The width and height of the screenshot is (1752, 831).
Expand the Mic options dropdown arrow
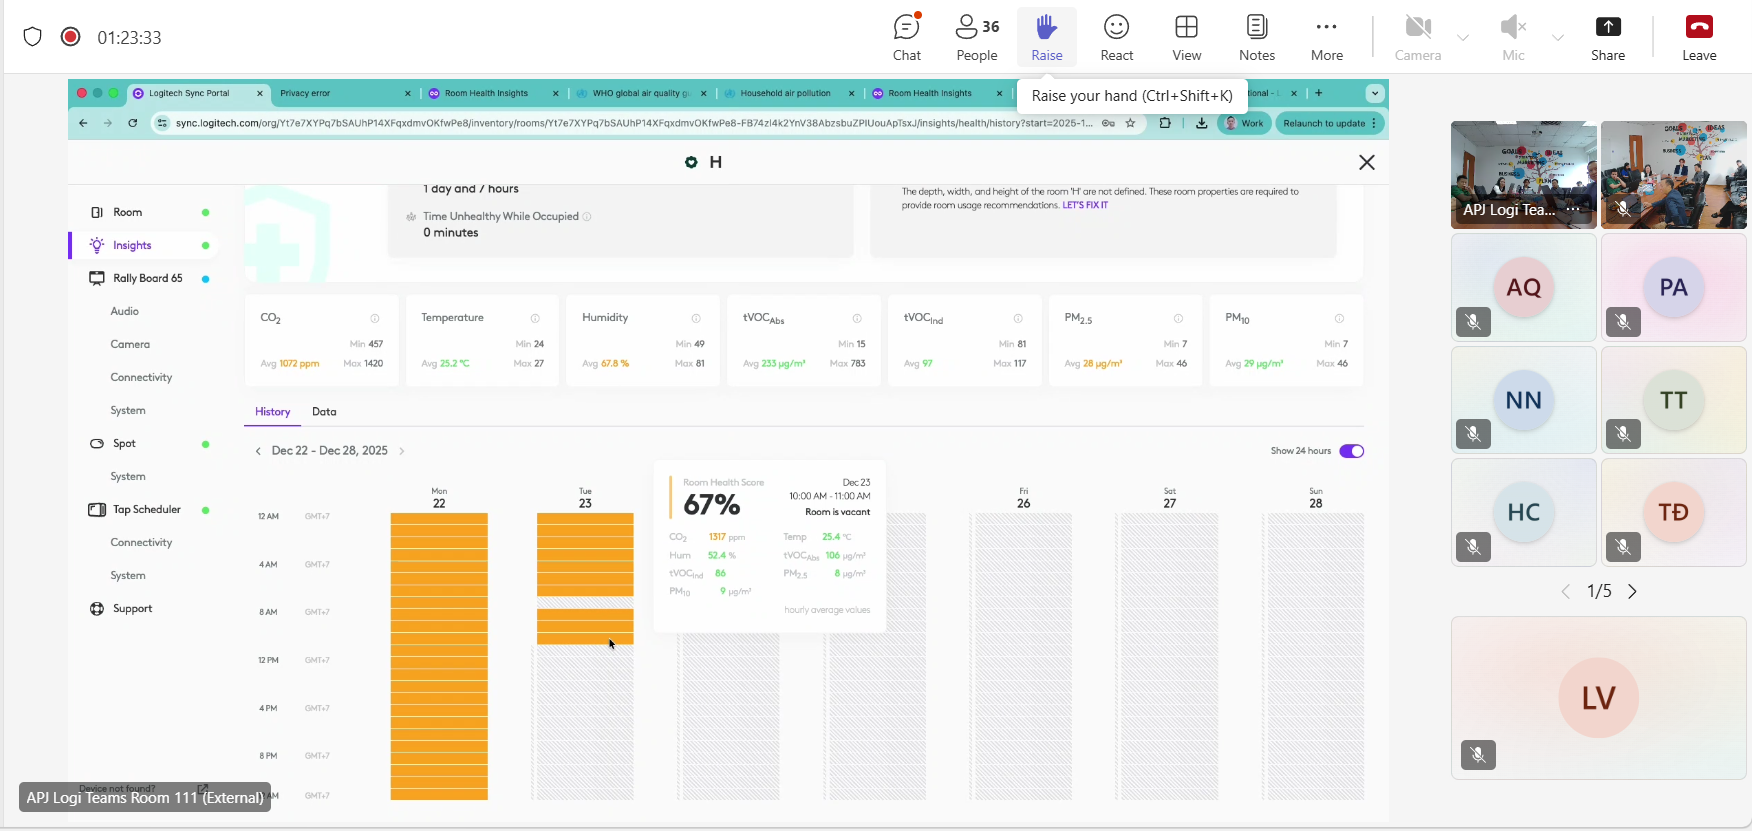[1558, 38]
